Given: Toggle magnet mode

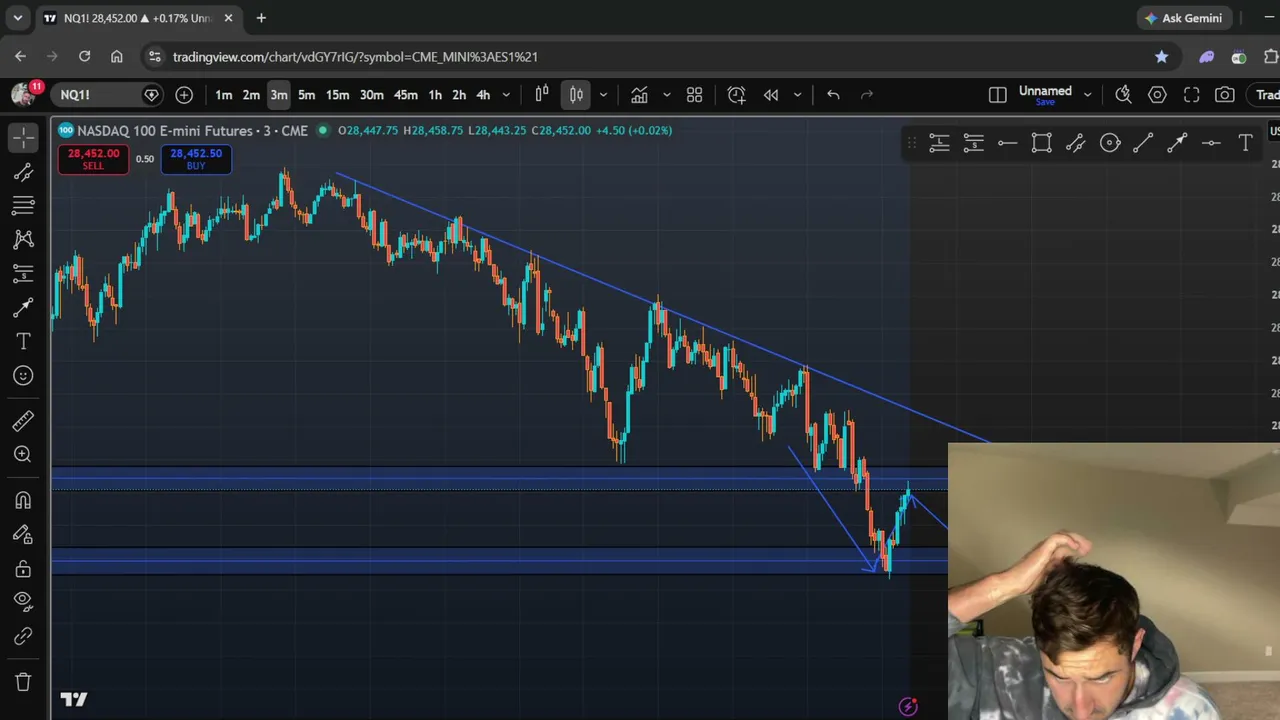Looking at the screenshot, I should [23, 500].
